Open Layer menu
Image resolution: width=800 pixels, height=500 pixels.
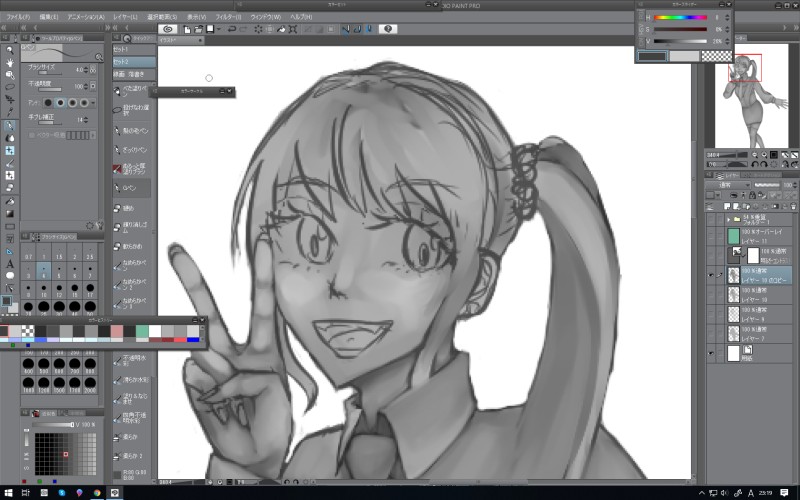[125, 17]
